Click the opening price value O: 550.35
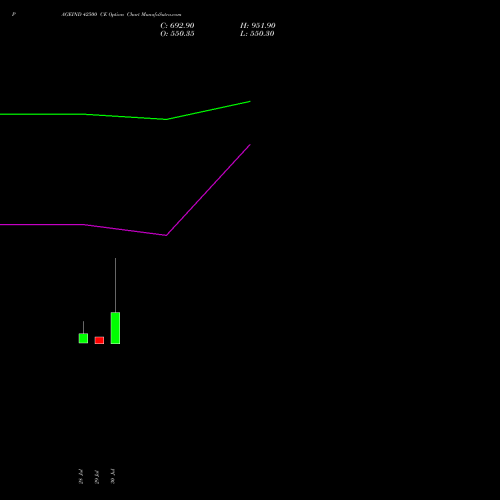500x500 pixels. 177,34
